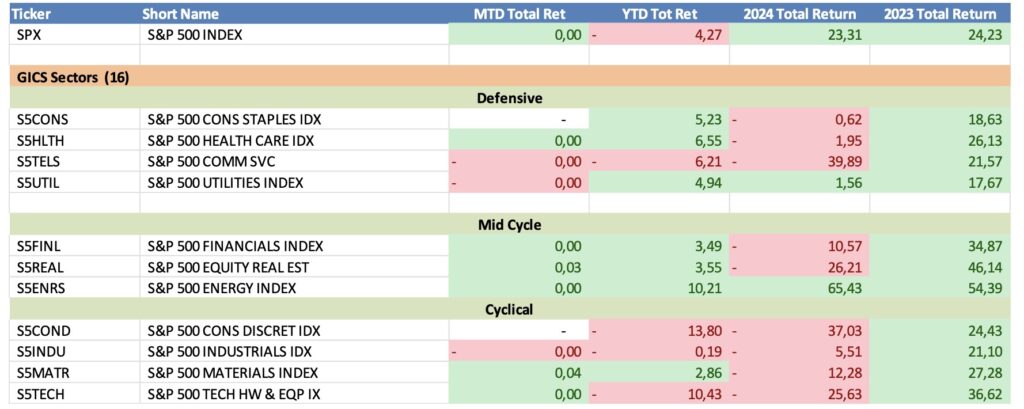This screenshot has height=409, width=1024.
Task: Click the Ticker column header
Action: tap(36, 14)
